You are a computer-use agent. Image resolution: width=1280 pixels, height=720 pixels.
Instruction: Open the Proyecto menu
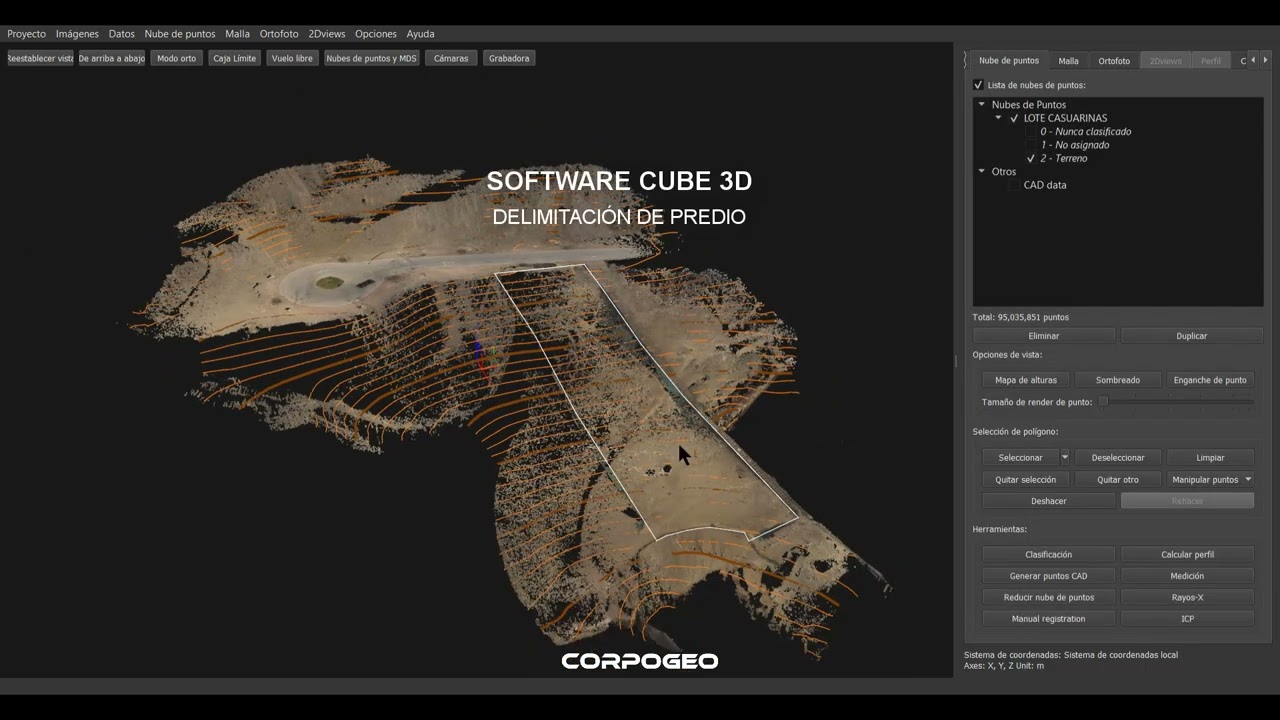pos(27,34)
